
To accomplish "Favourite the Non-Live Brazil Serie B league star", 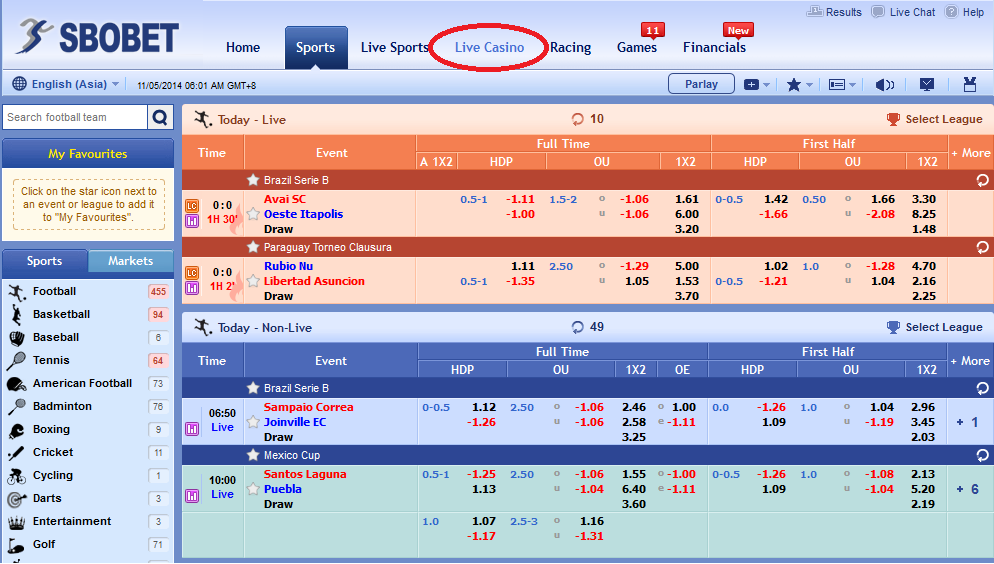I will click(x=253, y=388).
